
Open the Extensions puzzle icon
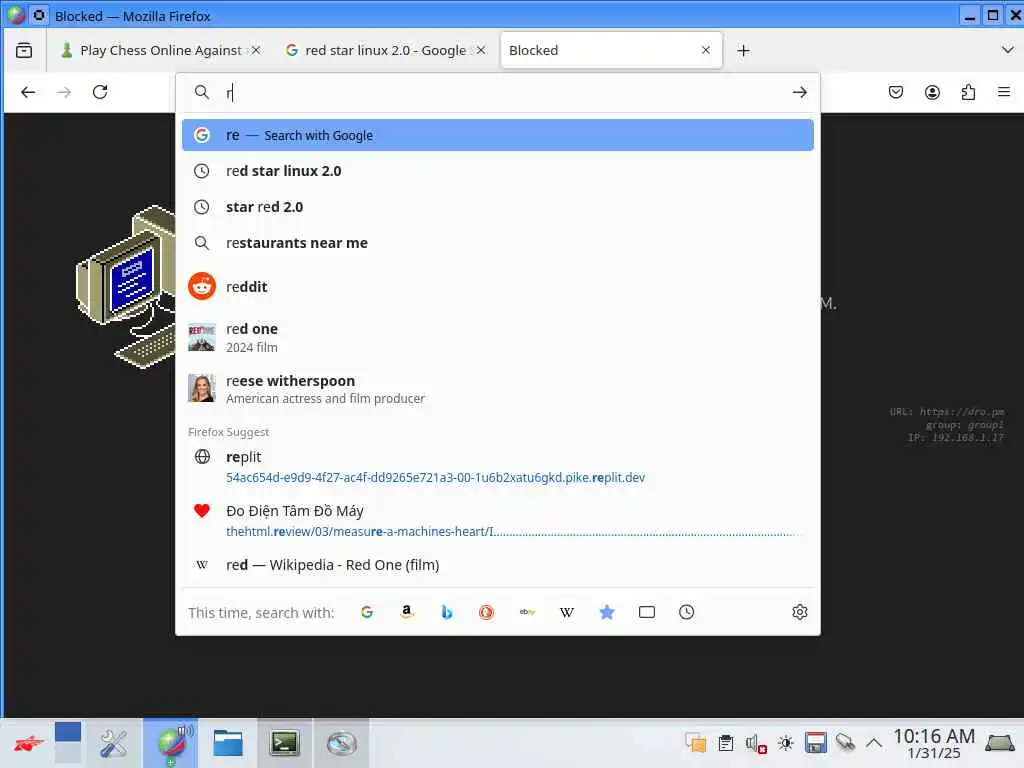(968, 92)
